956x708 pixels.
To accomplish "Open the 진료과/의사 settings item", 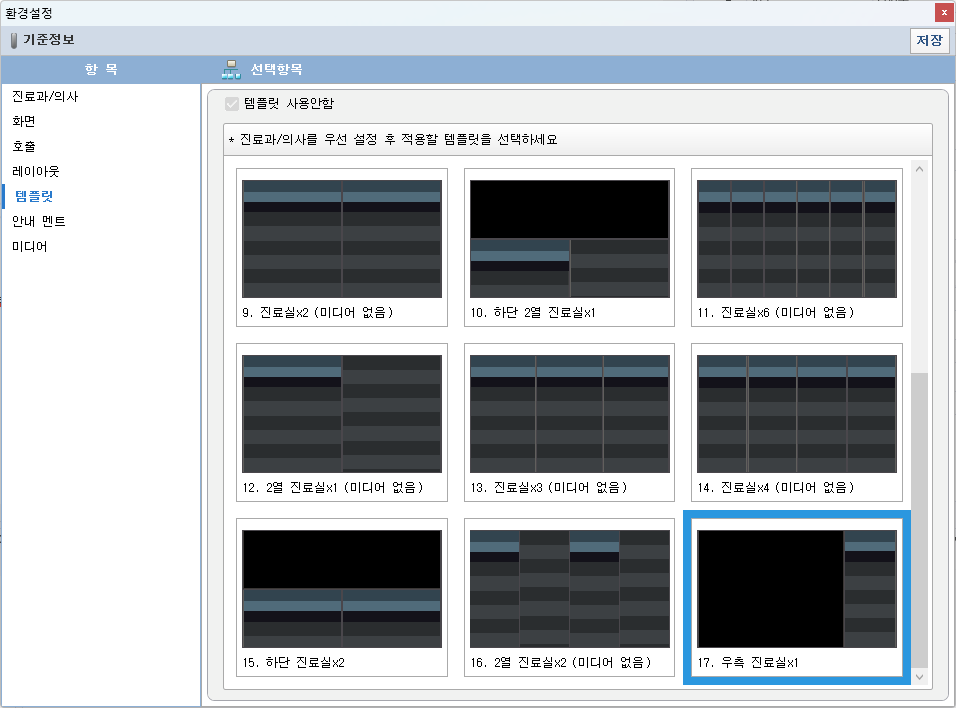I will coord(45,97).
